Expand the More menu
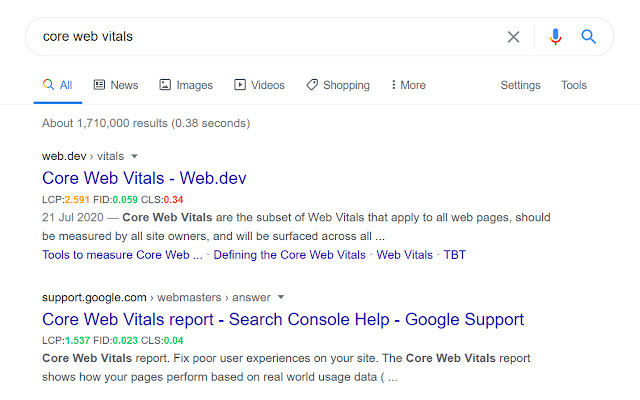Screen dimensions: 640x400 [408, 85]
